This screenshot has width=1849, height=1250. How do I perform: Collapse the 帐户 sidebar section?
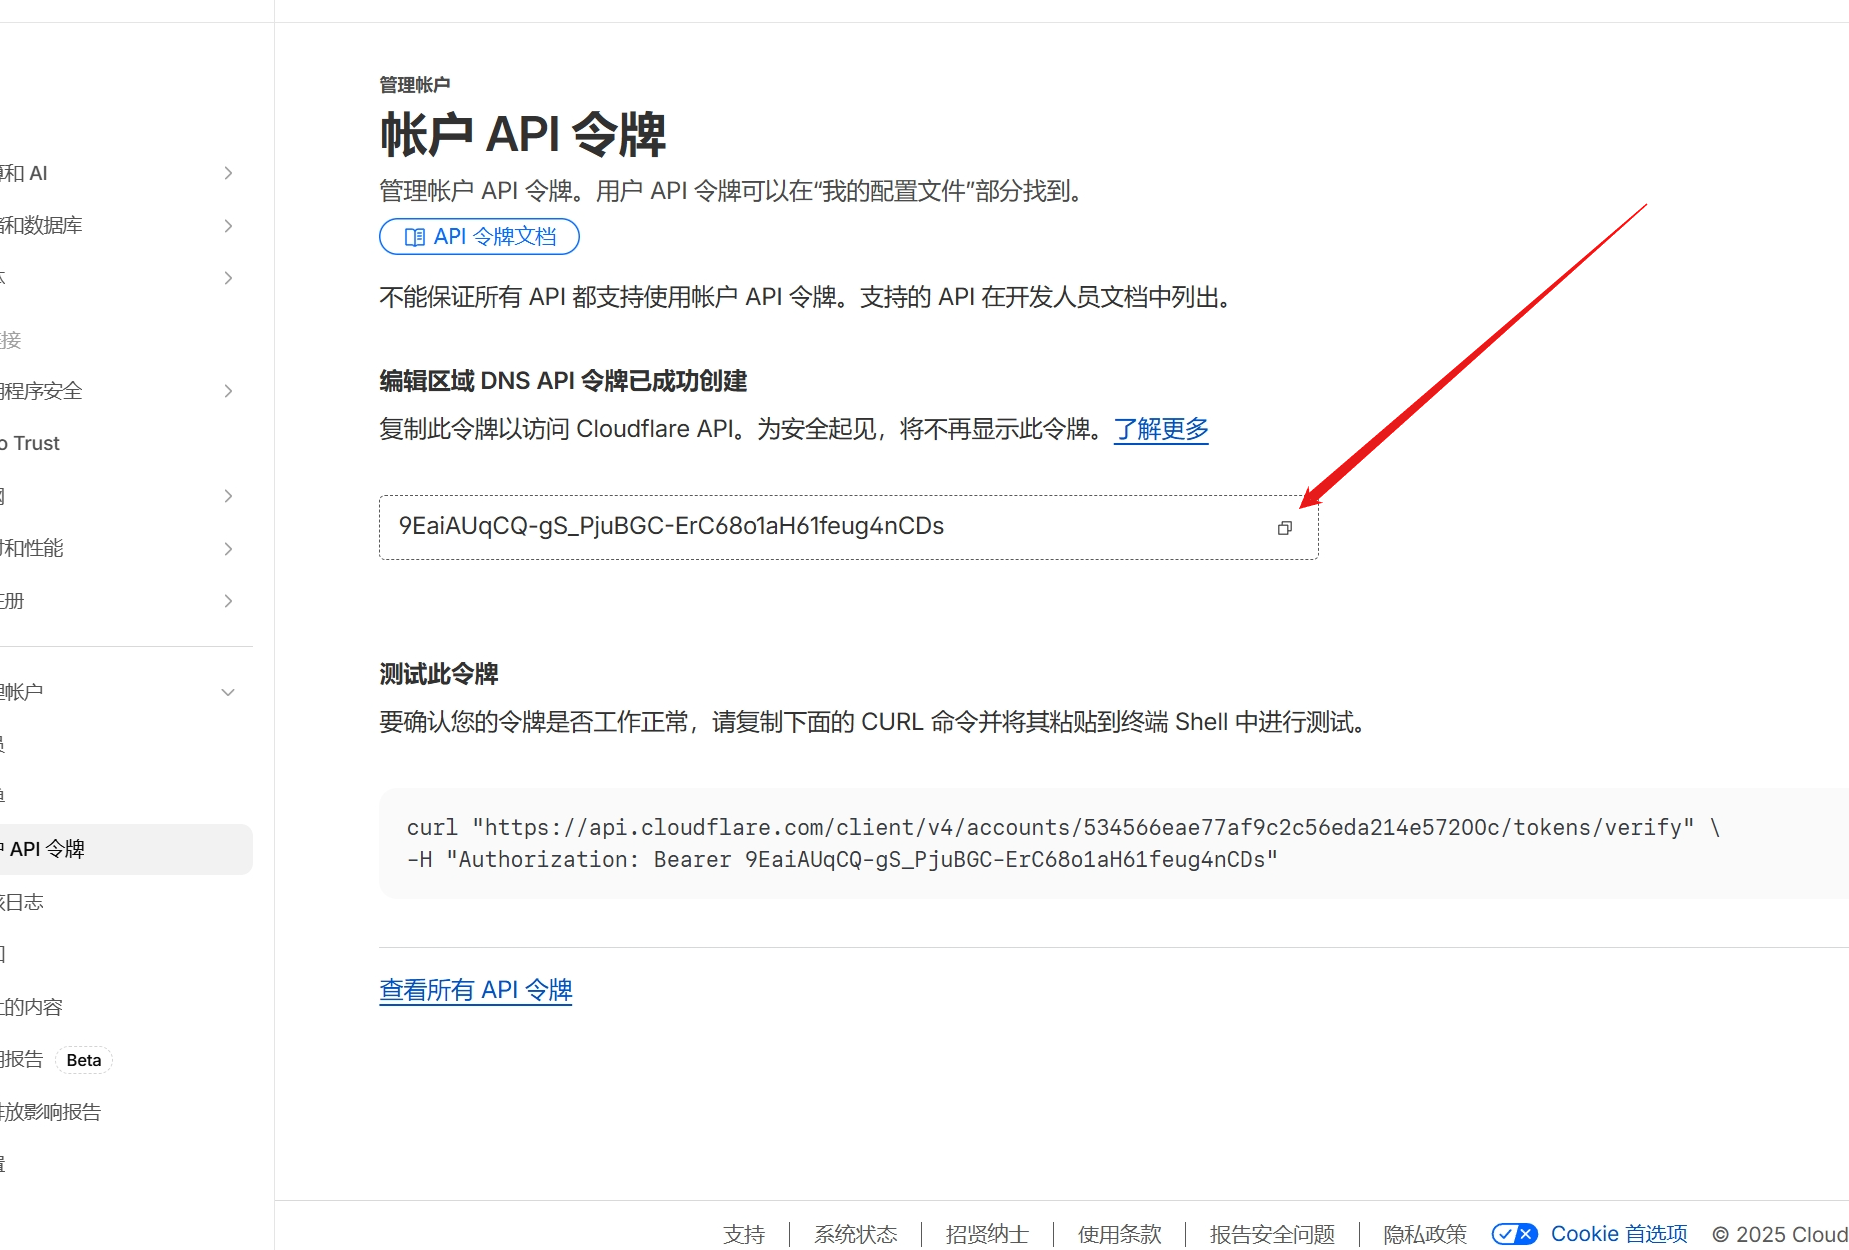tap(228, 692)
